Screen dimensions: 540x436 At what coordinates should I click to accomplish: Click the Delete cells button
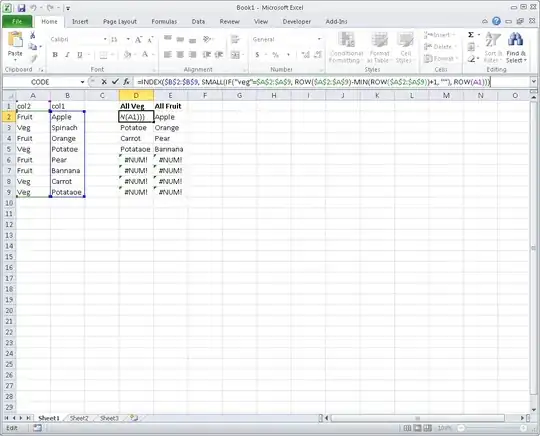coord(439,46)
